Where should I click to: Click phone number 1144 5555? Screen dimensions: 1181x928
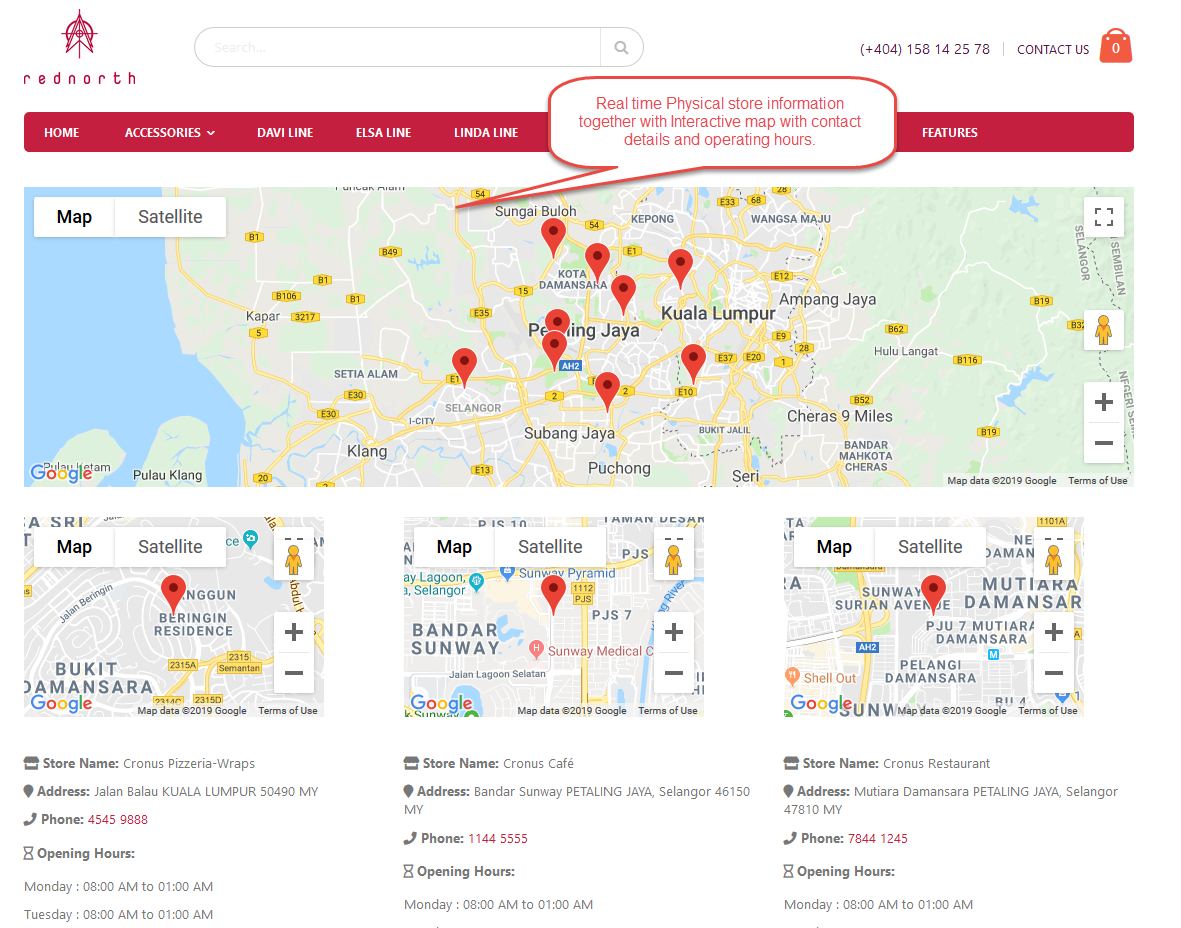[498, 838]
